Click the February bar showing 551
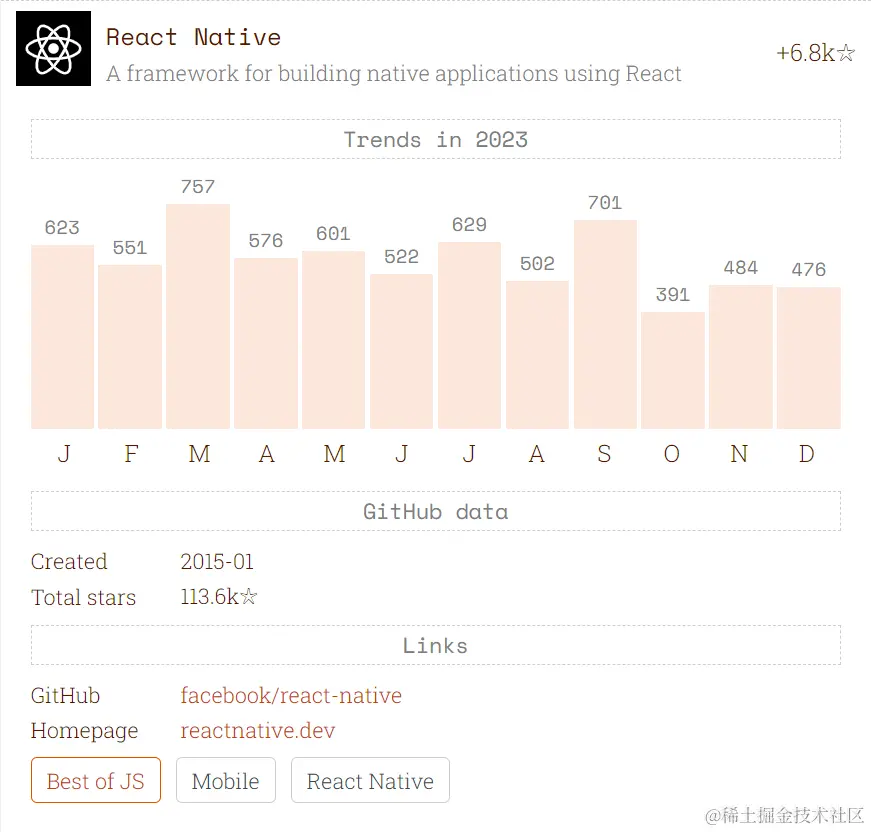Screen dimensions: 871x832 (130, 347)
